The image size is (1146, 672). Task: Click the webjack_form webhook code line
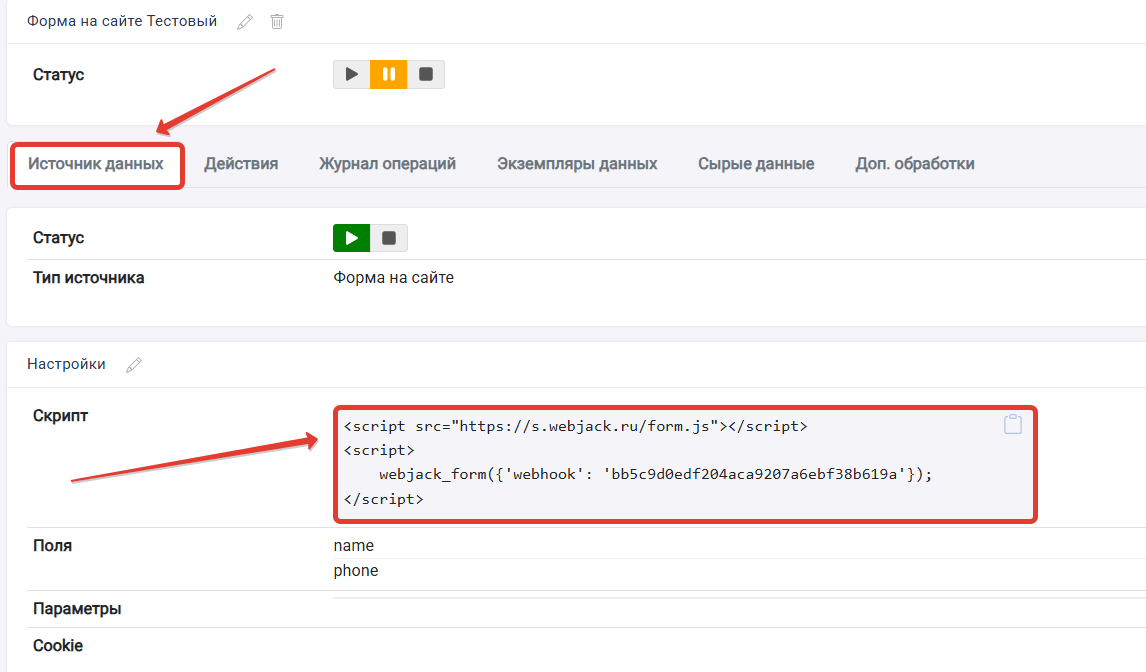tap(656, 475)
